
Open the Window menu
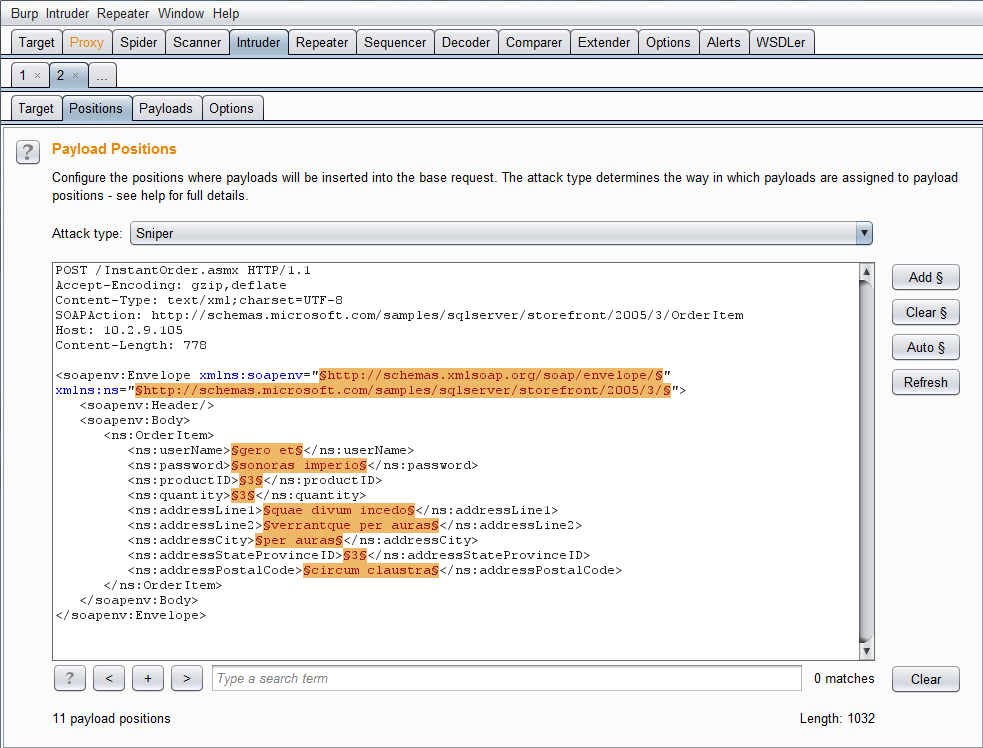[181, 13]
